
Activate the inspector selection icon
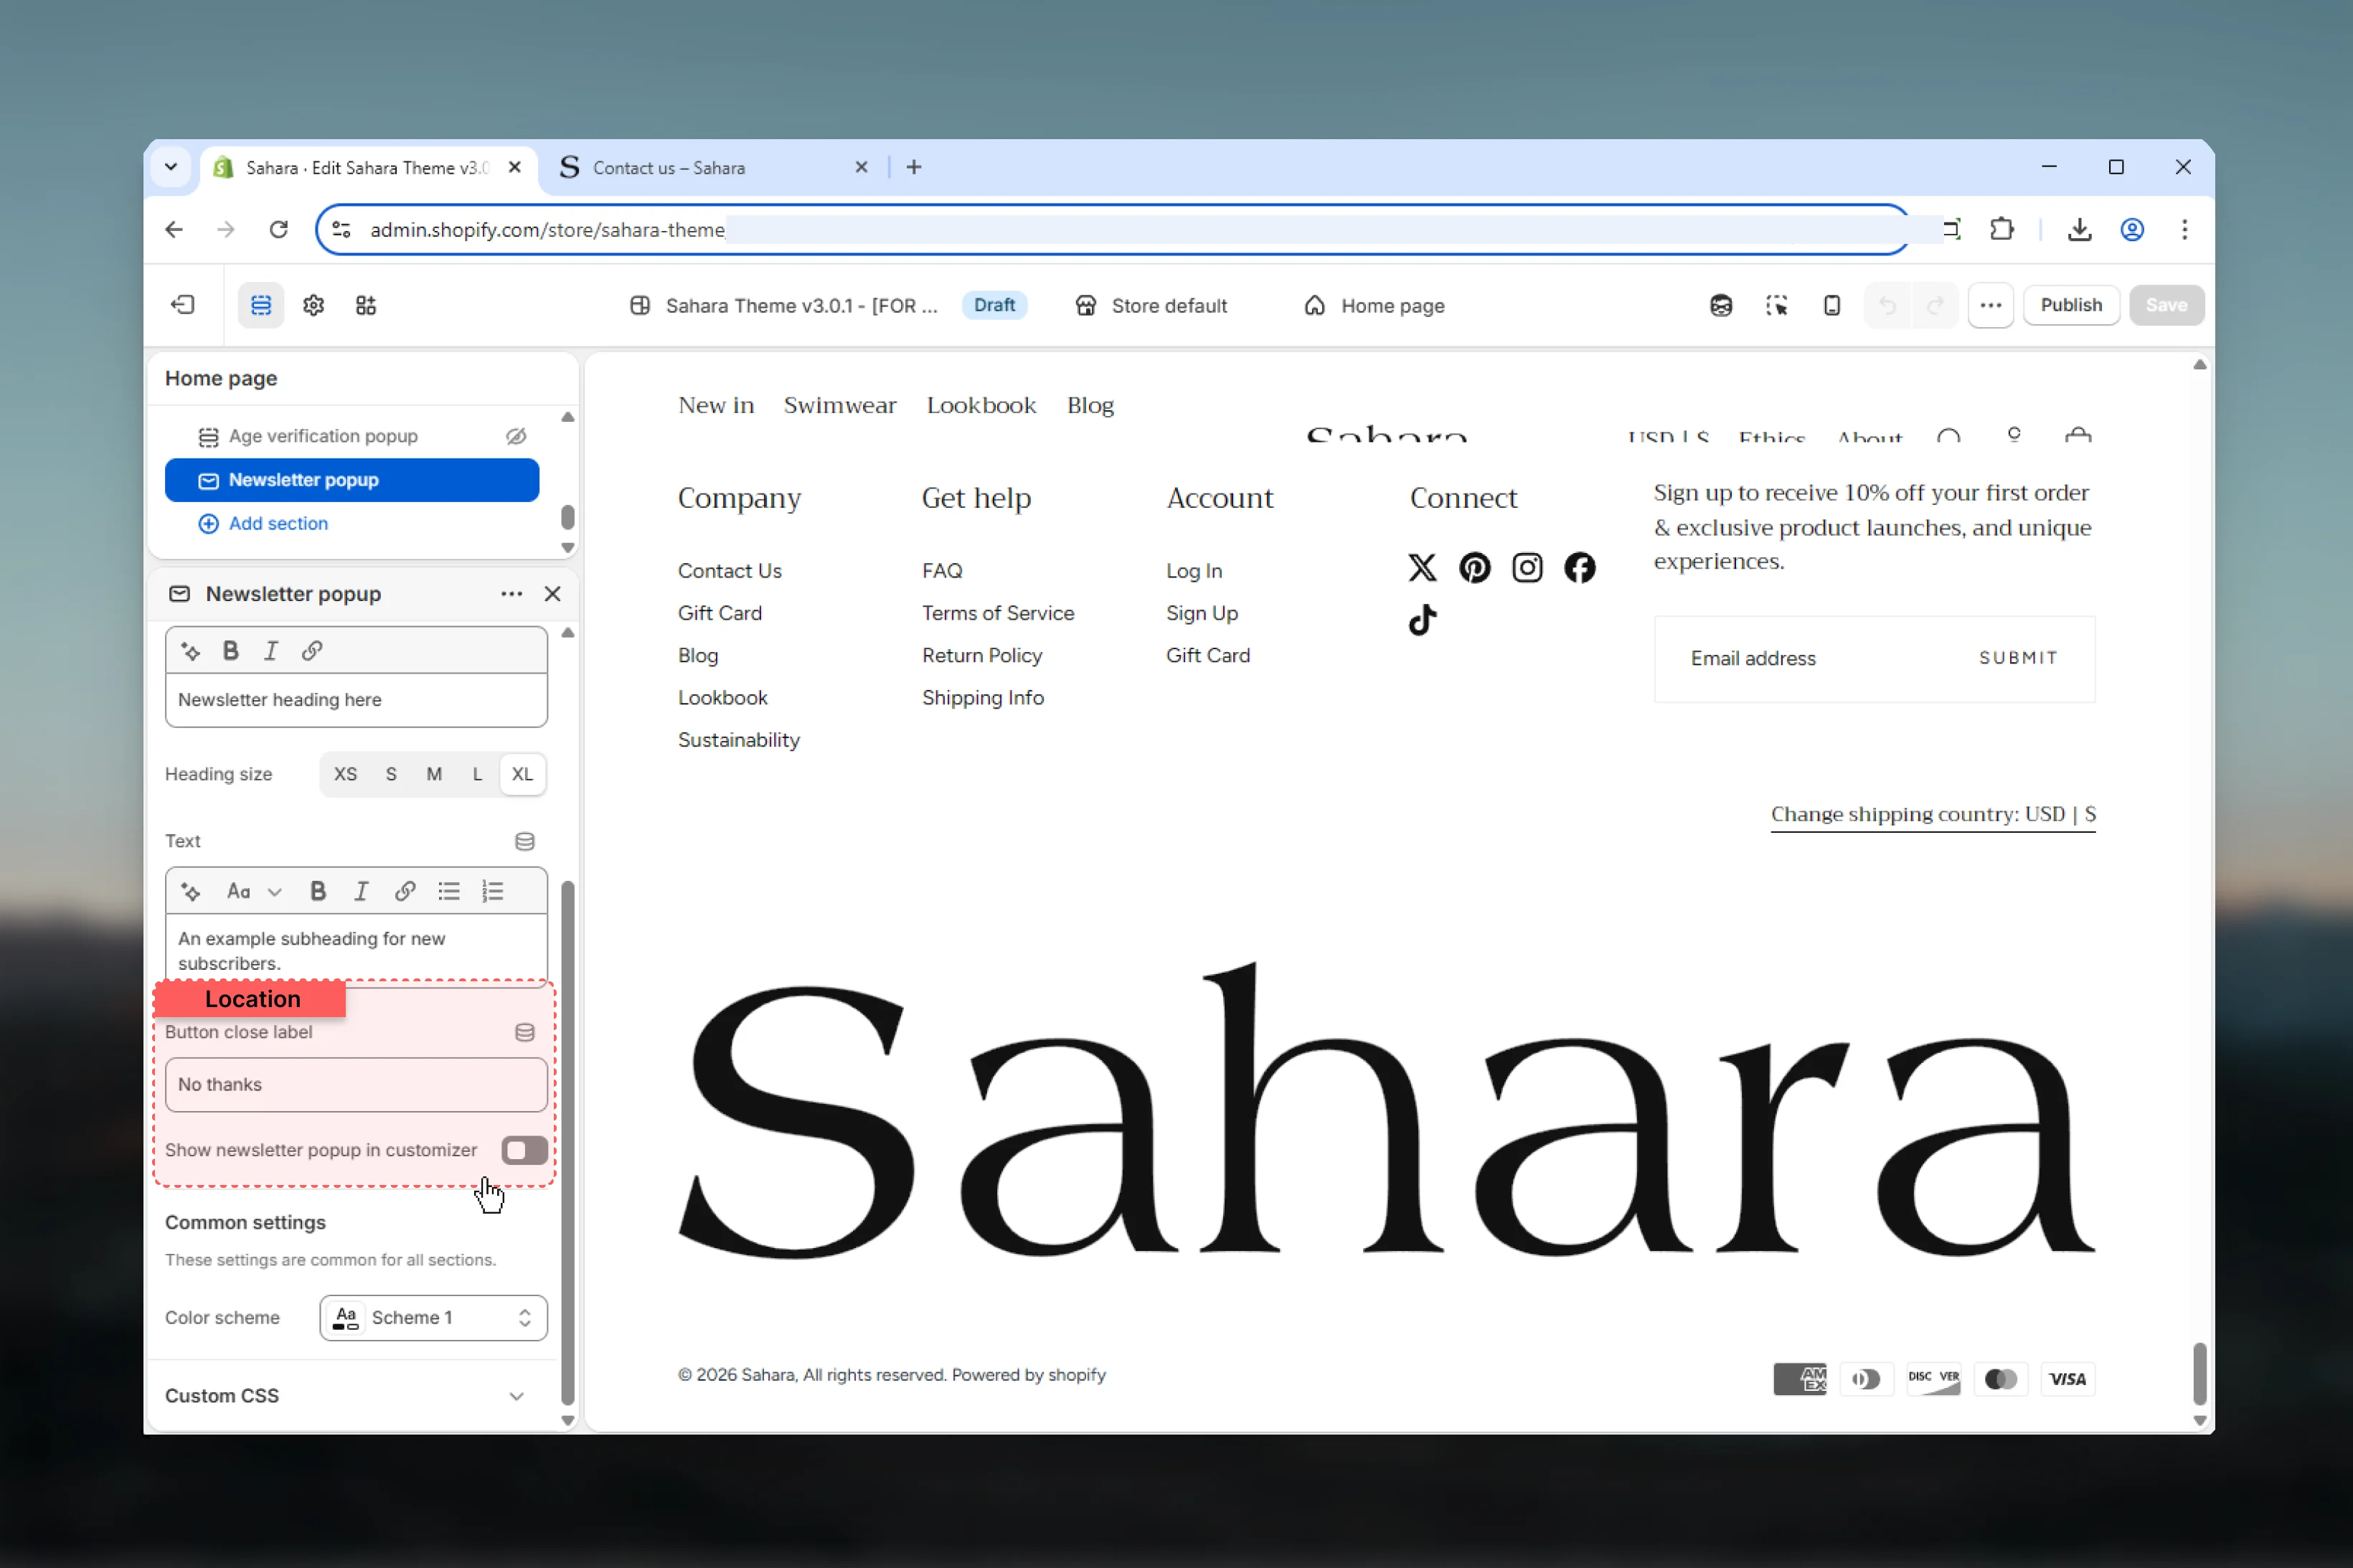point(1776,305)
